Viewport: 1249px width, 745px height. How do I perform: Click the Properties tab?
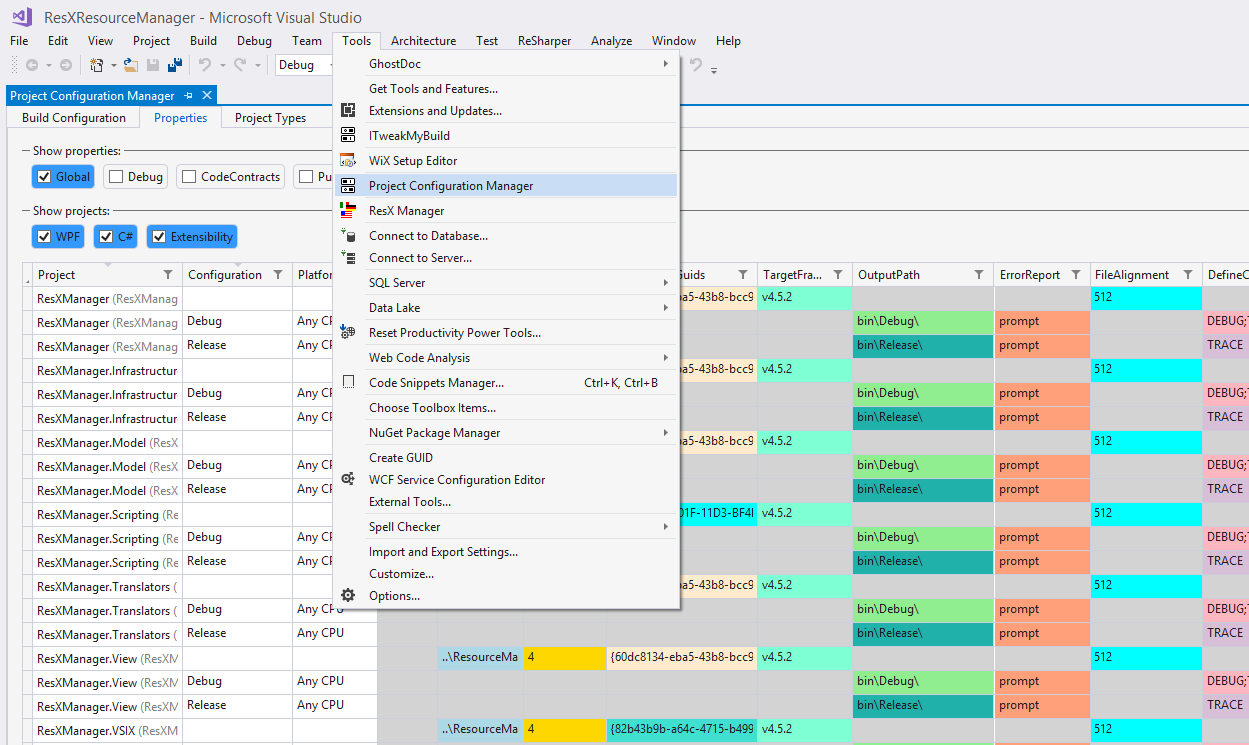coord(181,118)
